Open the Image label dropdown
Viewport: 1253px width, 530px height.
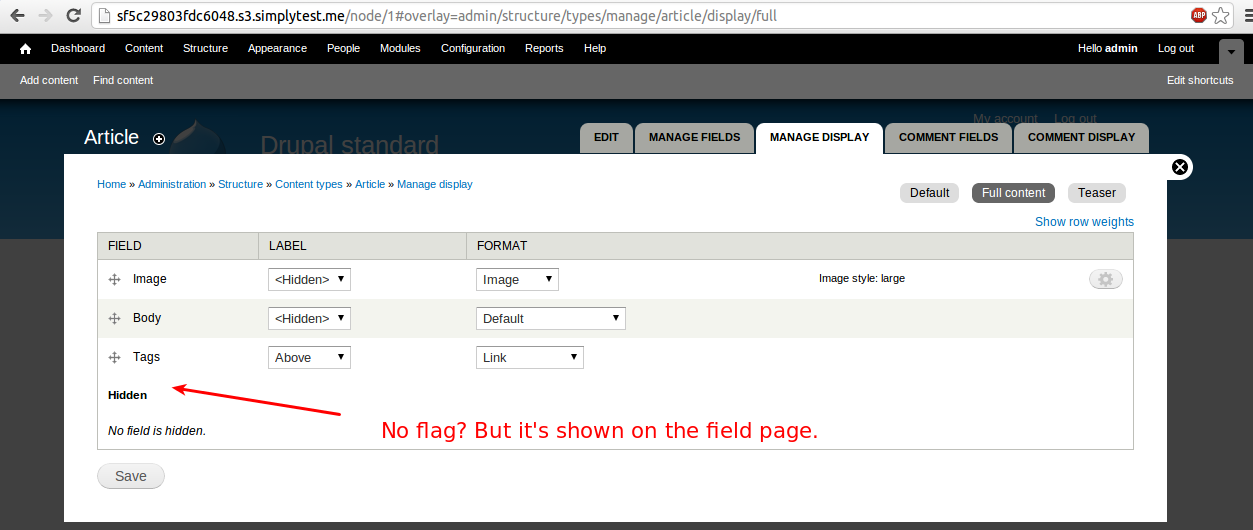click(309, 279)
